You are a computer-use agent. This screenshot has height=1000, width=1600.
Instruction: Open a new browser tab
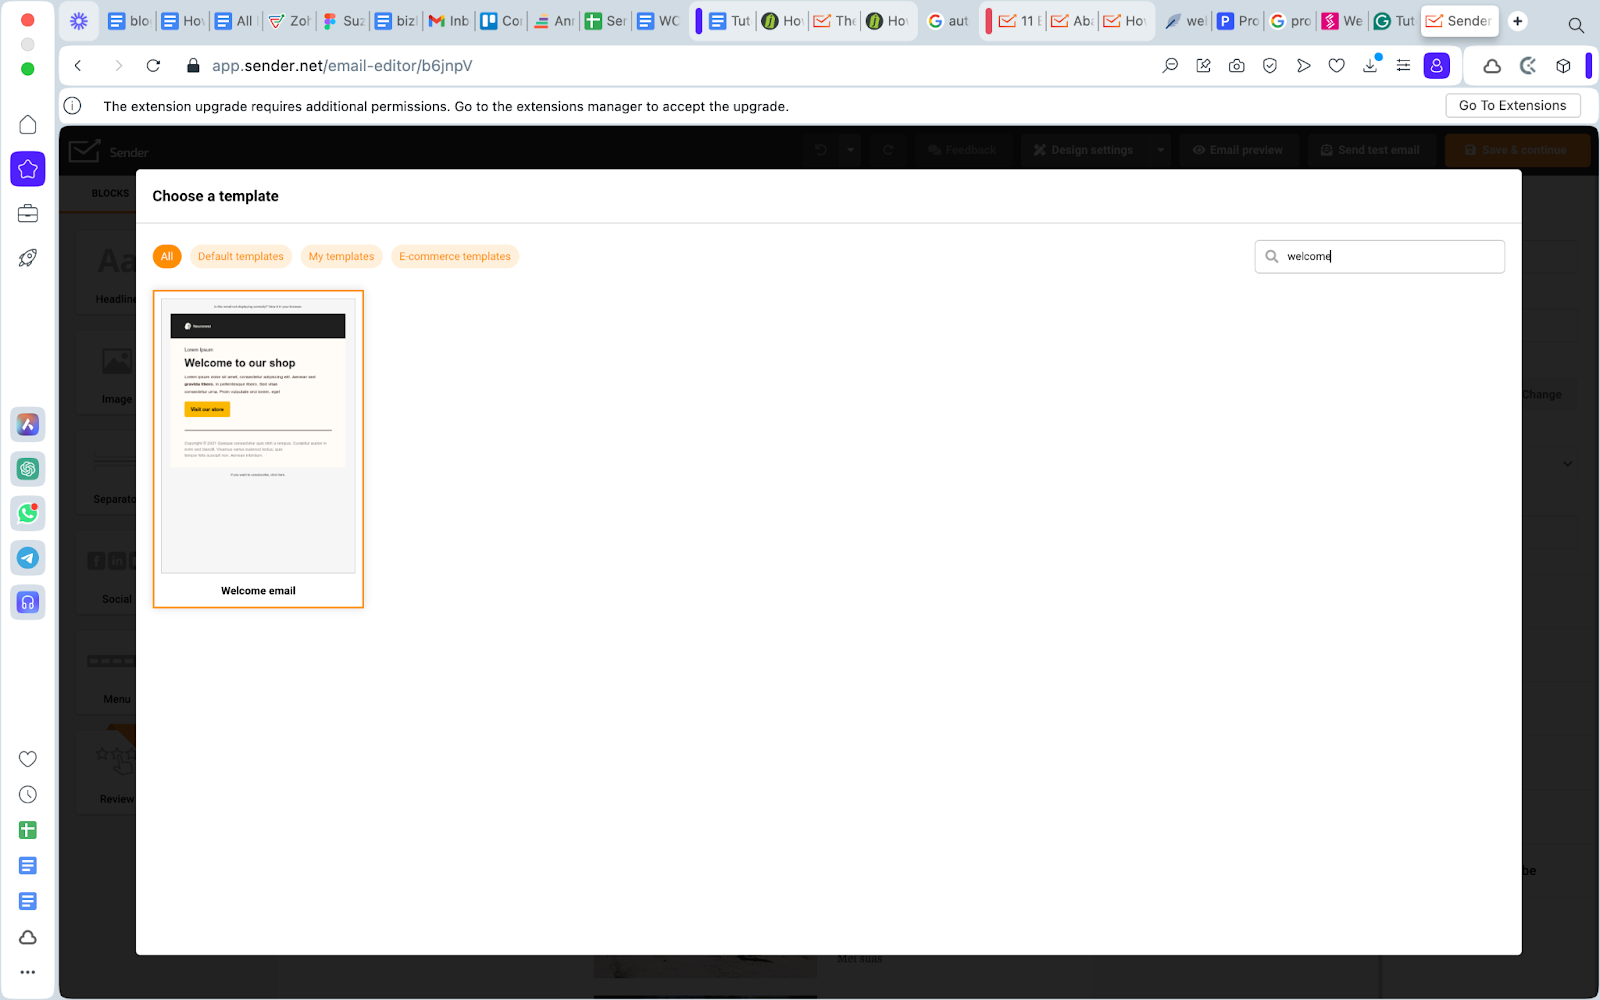click(x=1517, y=21)
